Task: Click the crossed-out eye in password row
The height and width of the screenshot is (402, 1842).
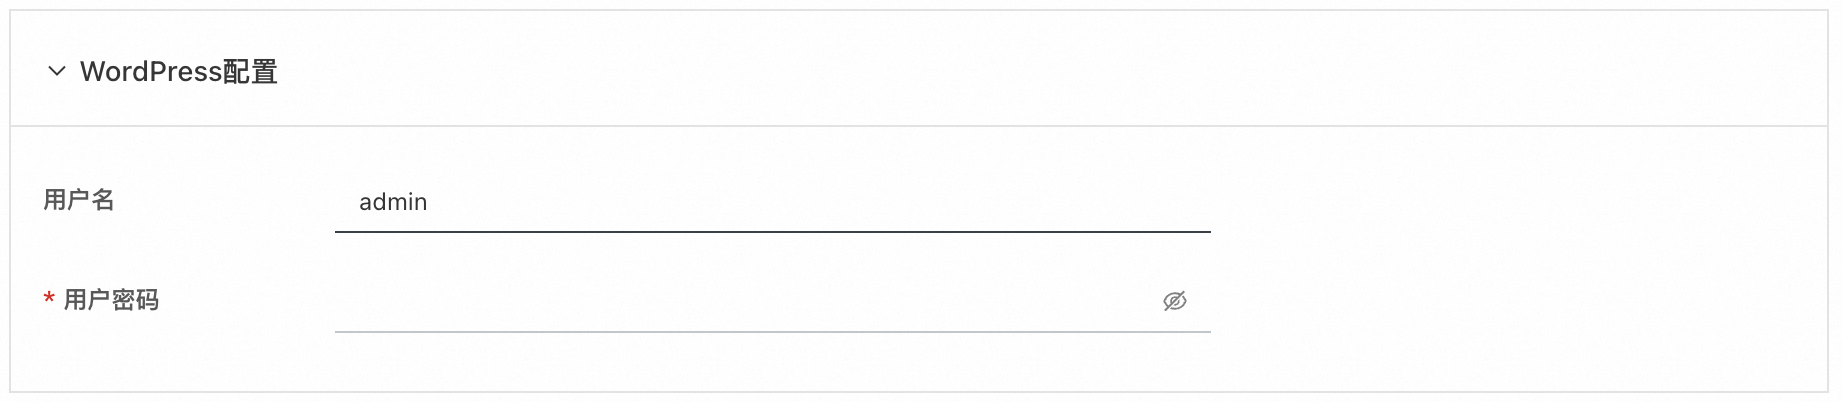Action: pyautogui.click(x=1174, y=301)
